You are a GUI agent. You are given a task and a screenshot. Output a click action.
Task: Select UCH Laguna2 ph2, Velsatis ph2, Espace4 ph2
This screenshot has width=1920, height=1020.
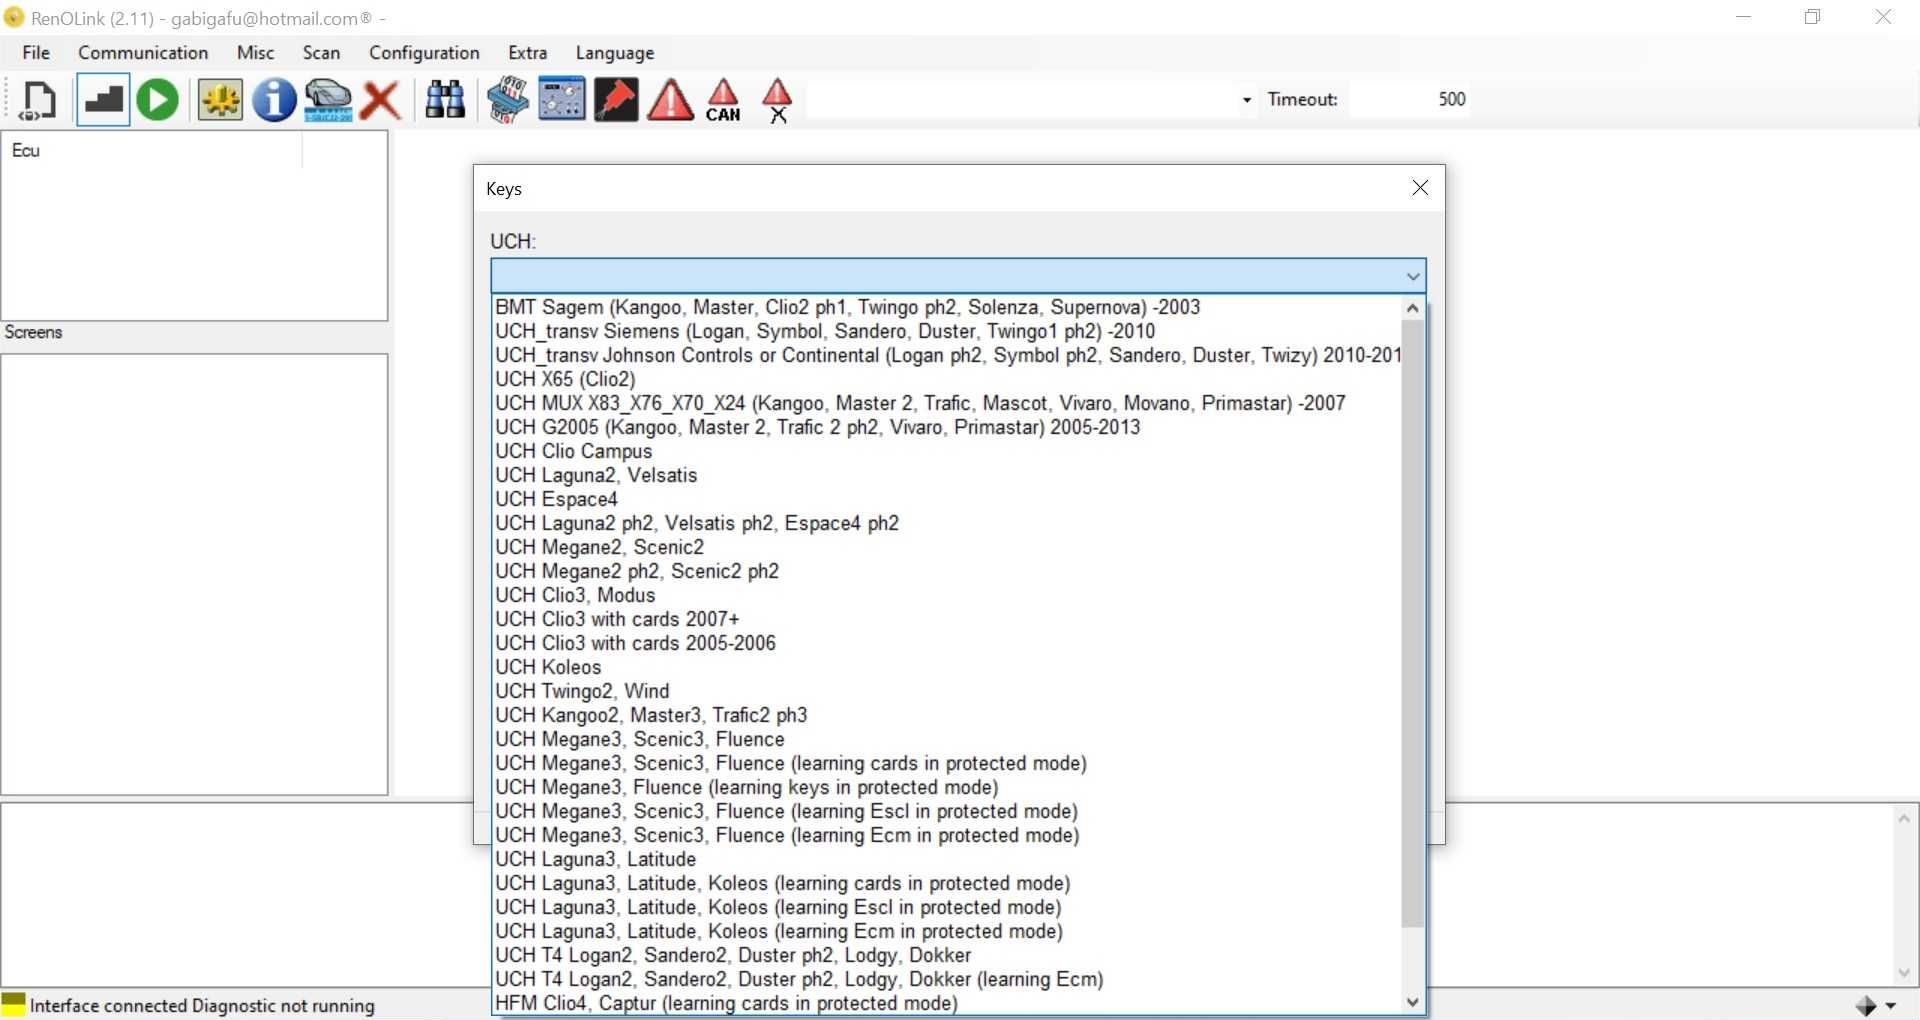coord(947,523)
